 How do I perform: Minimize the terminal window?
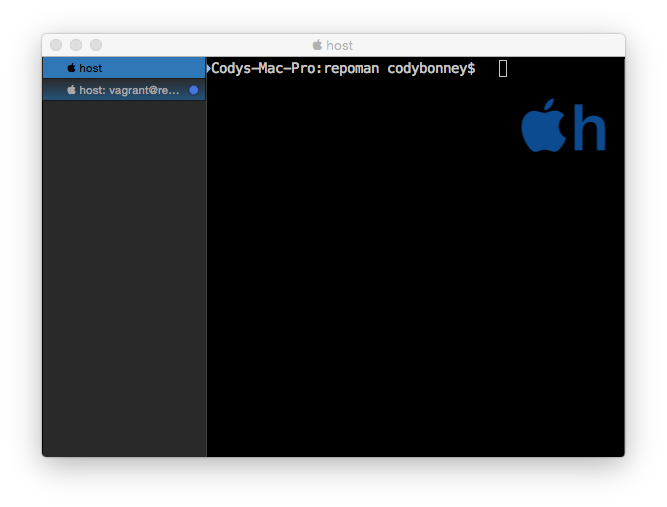(76, 45)
